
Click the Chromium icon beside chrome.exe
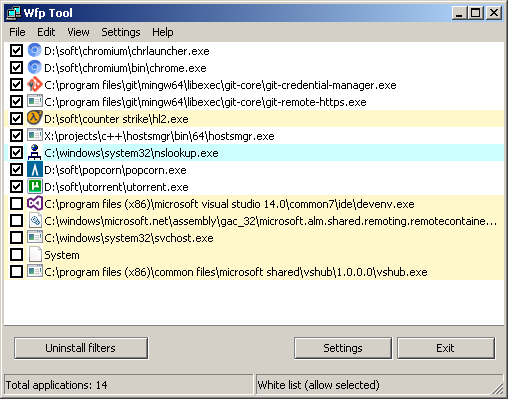point(34,68)
